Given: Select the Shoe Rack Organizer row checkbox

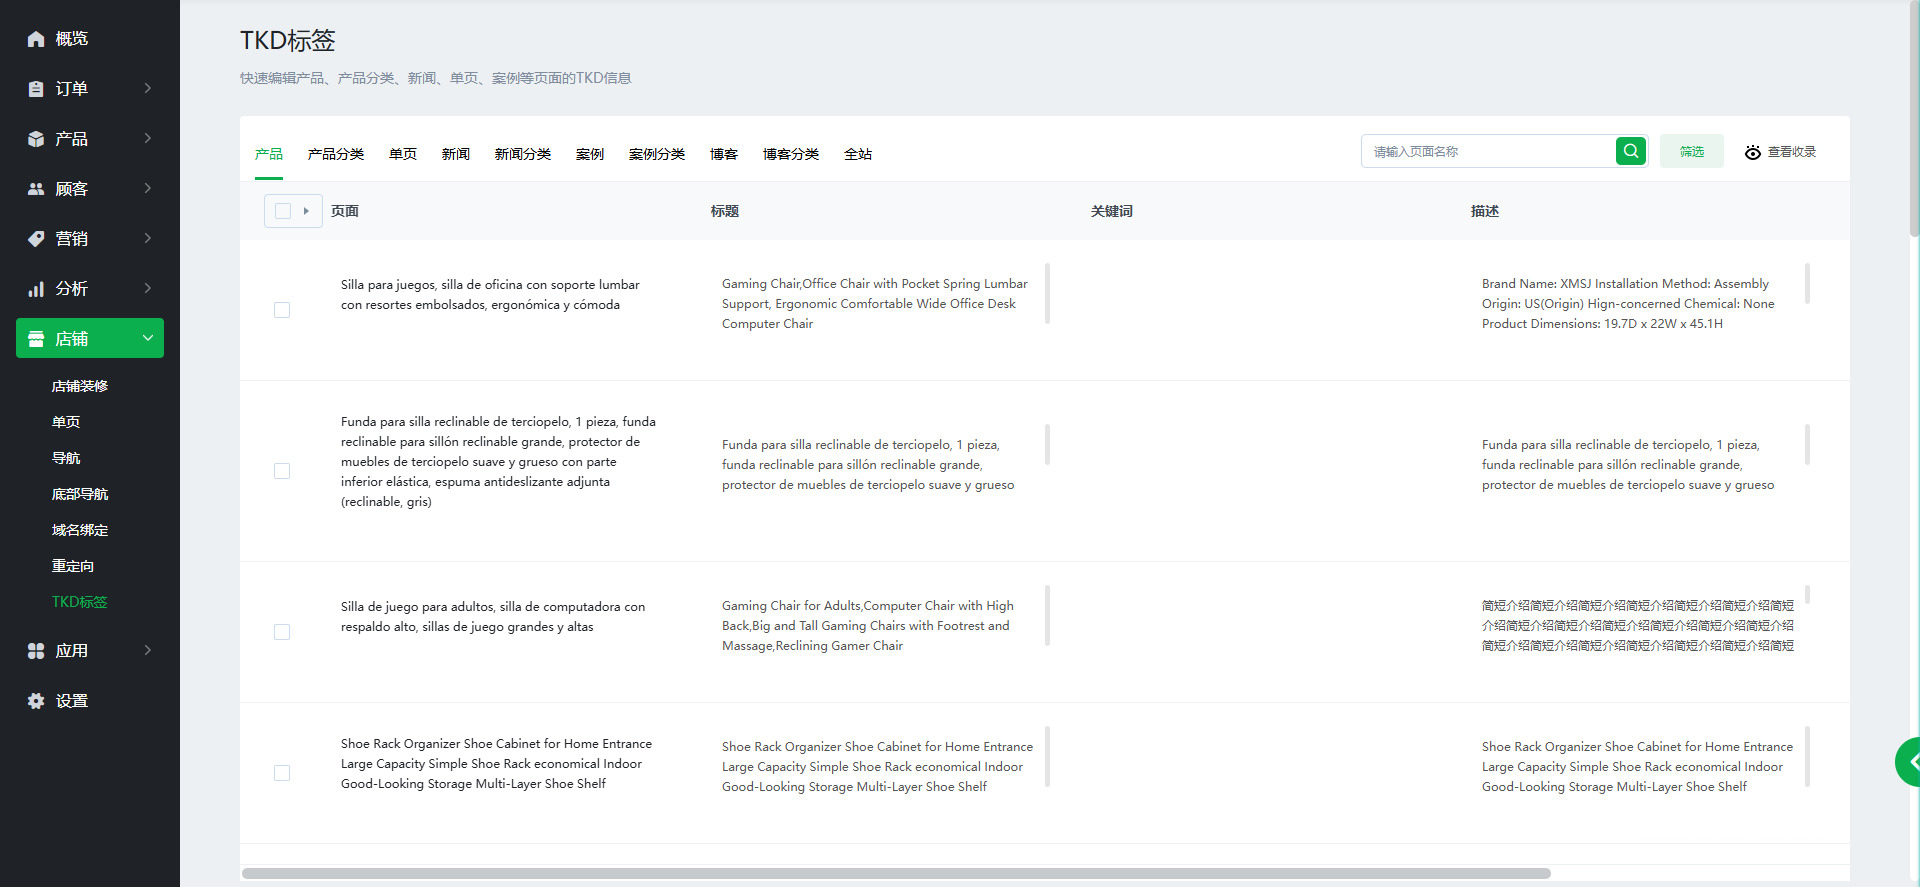Looking at the screenshot, I should coord(282,773).
